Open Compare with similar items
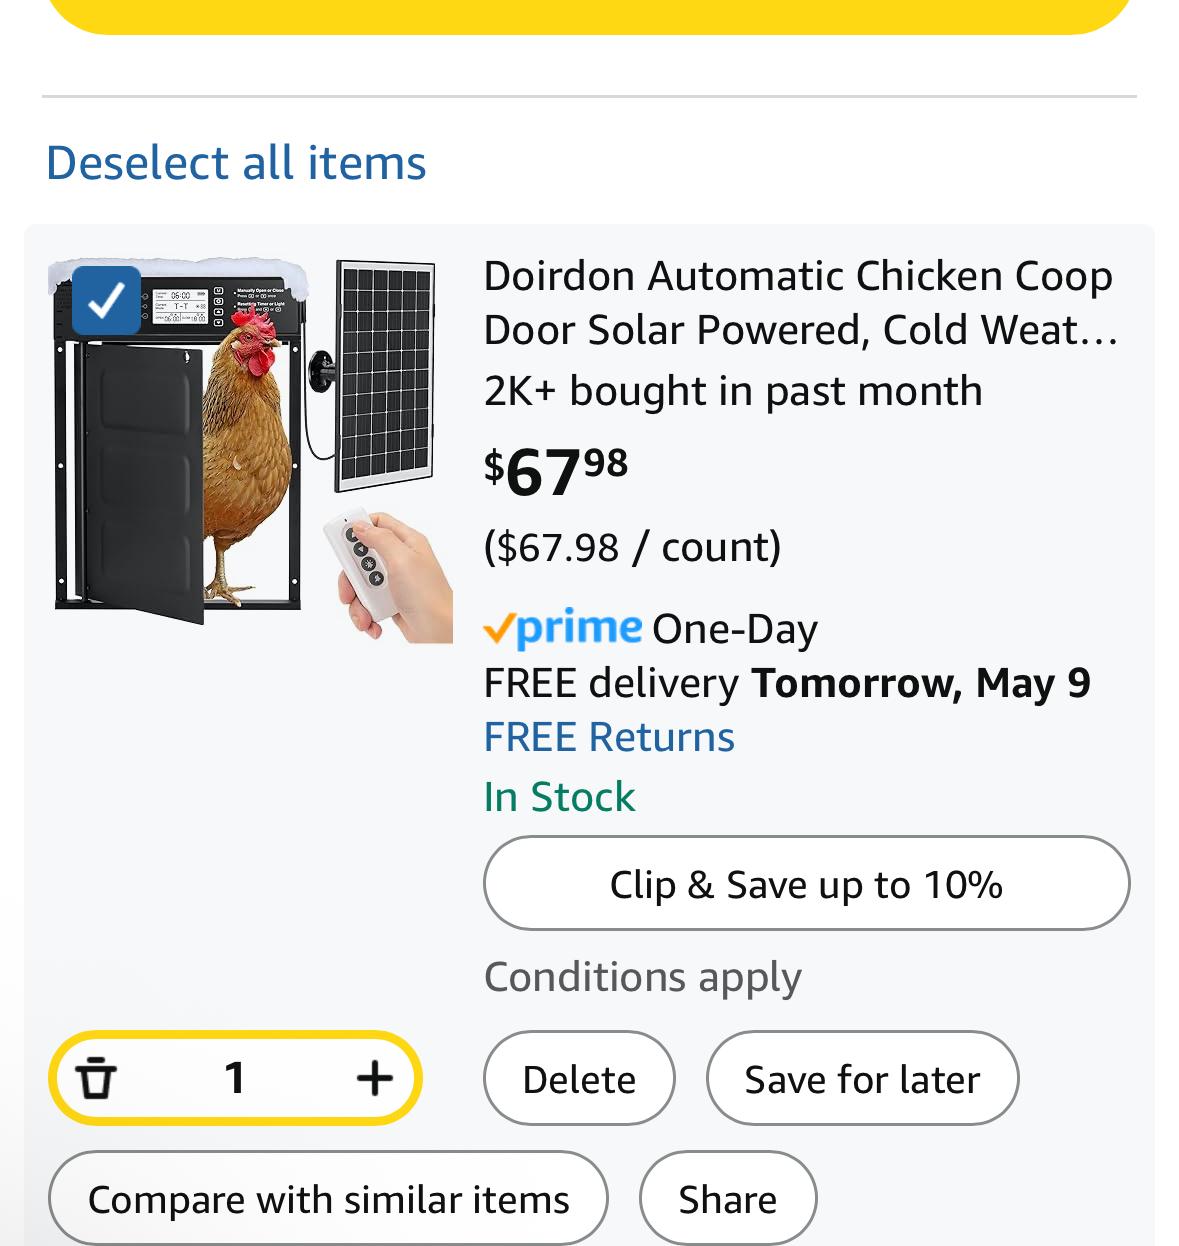Screen dimensions: 1179x1246 (328, 1198)
